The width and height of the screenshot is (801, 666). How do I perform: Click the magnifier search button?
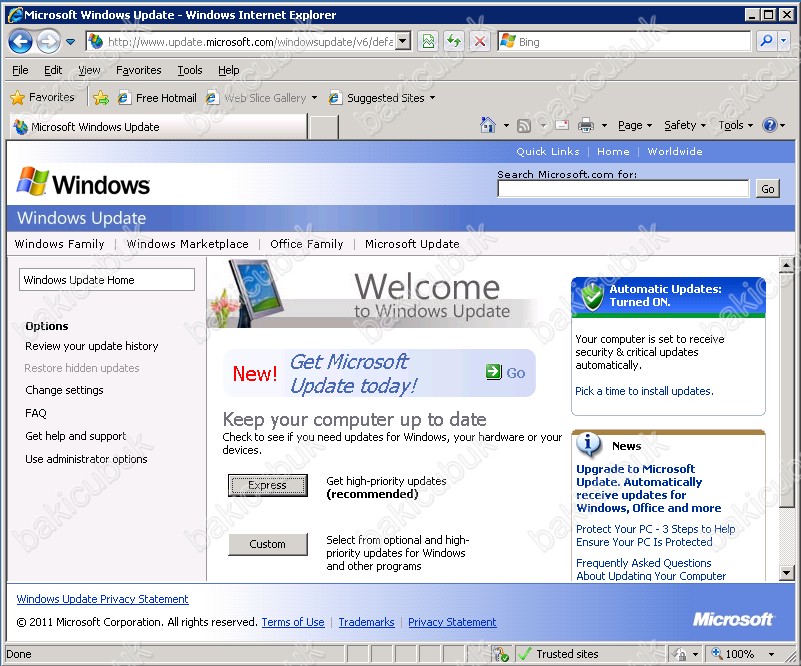pyautogui.click(x=766, y=41)
